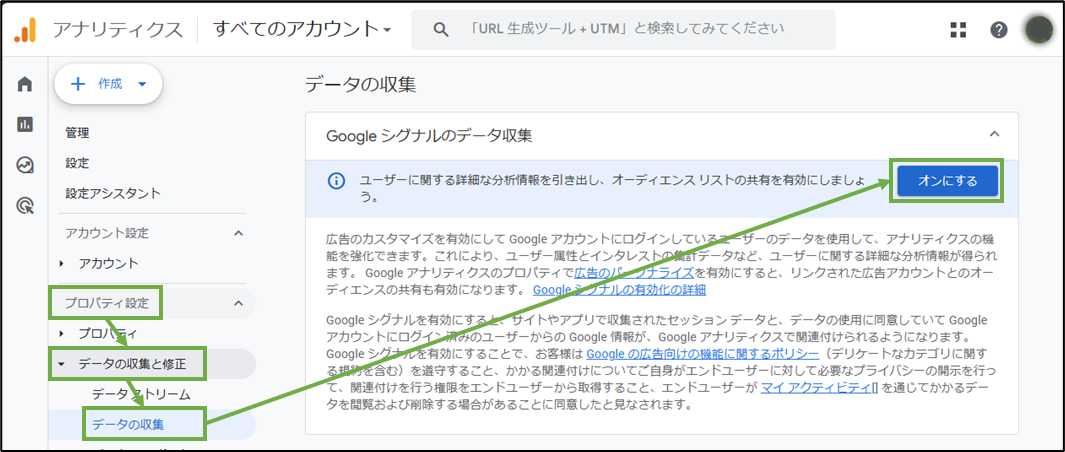Click the プロパティ設定 section label
Image resolution: width=1065 pixels, height=452 pixels.
(106, 303)
